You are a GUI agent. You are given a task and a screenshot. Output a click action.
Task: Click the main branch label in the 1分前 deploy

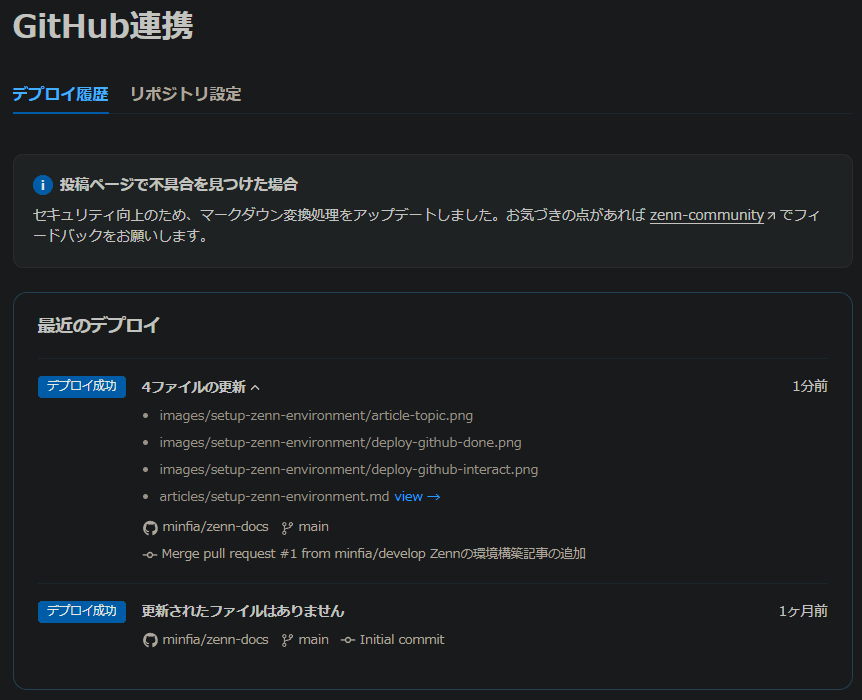point(313,527)
